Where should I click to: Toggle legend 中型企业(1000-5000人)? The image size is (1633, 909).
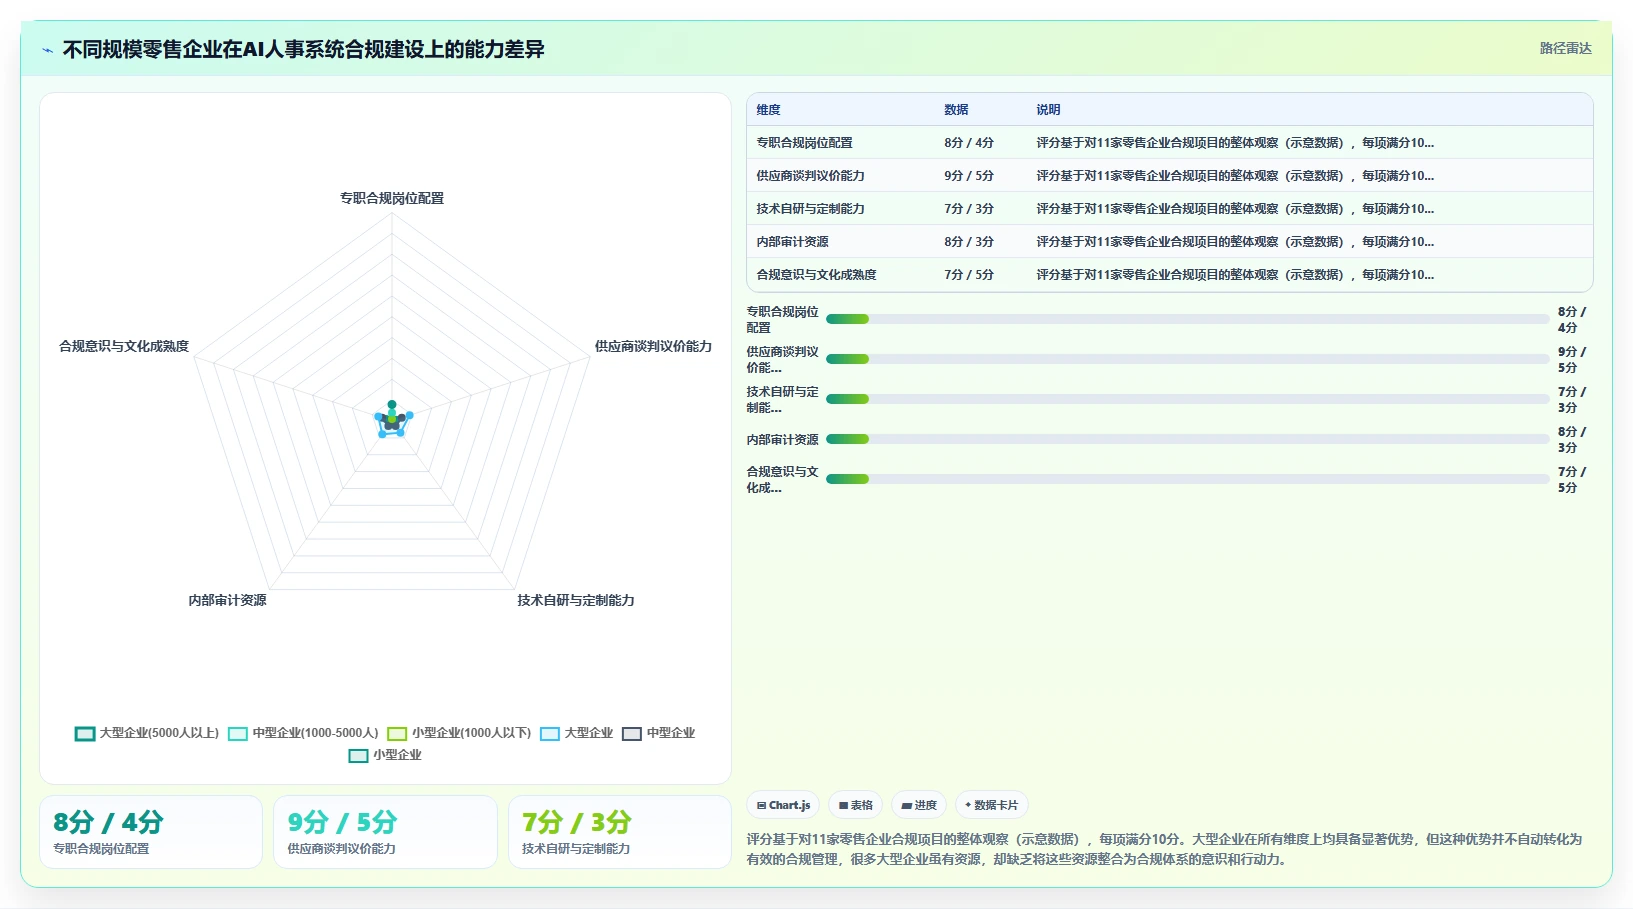303,733
